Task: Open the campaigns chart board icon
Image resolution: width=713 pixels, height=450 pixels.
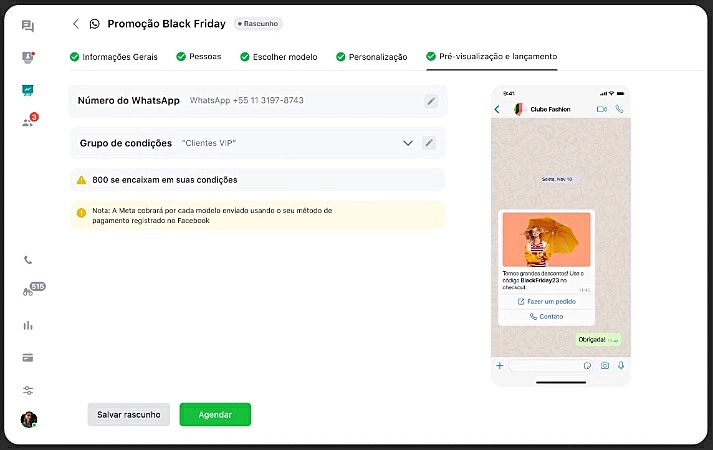Action: tap(28, 90)
